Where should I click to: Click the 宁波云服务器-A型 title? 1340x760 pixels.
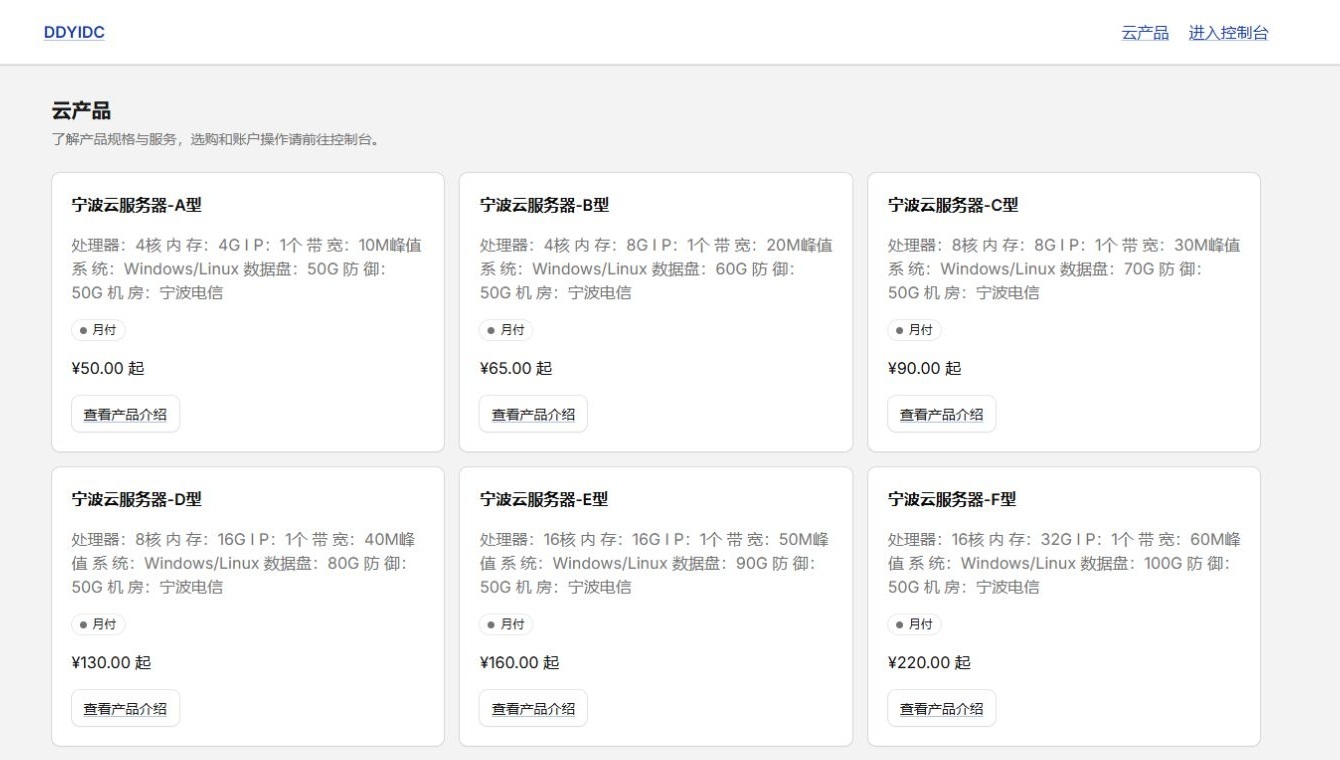136,205
